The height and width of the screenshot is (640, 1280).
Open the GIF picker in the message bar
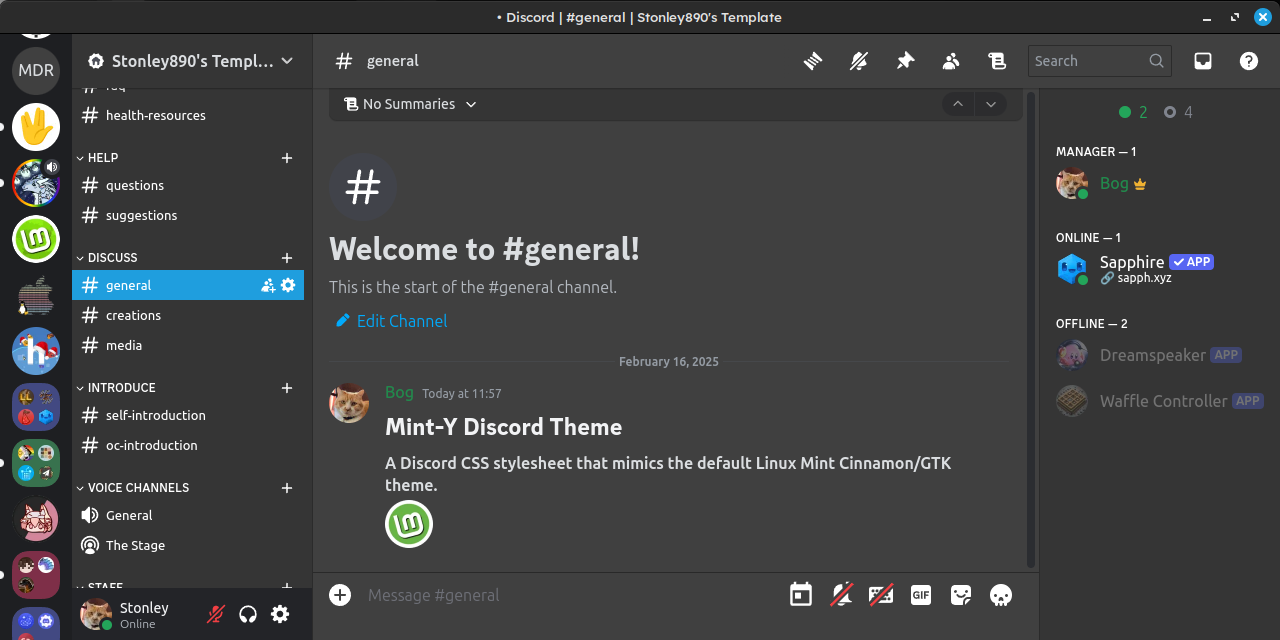click(x=920, y=594)
